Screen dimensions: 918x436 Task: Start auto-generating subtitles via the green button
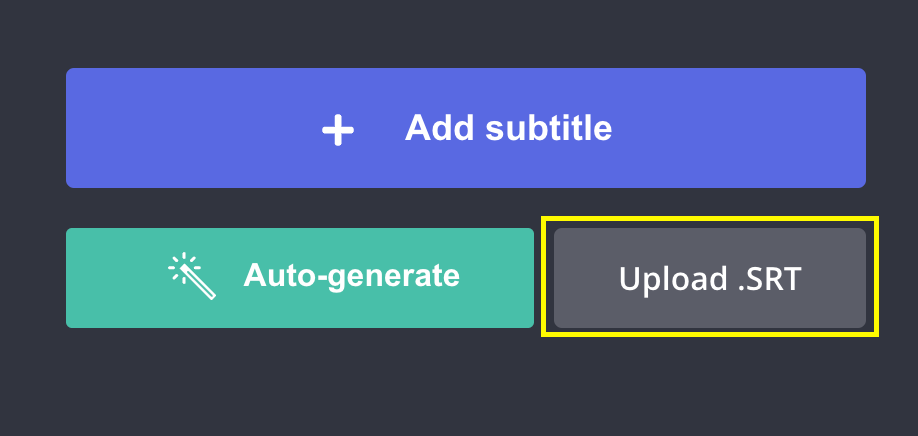pyautogui.click(x=300, y=277)
